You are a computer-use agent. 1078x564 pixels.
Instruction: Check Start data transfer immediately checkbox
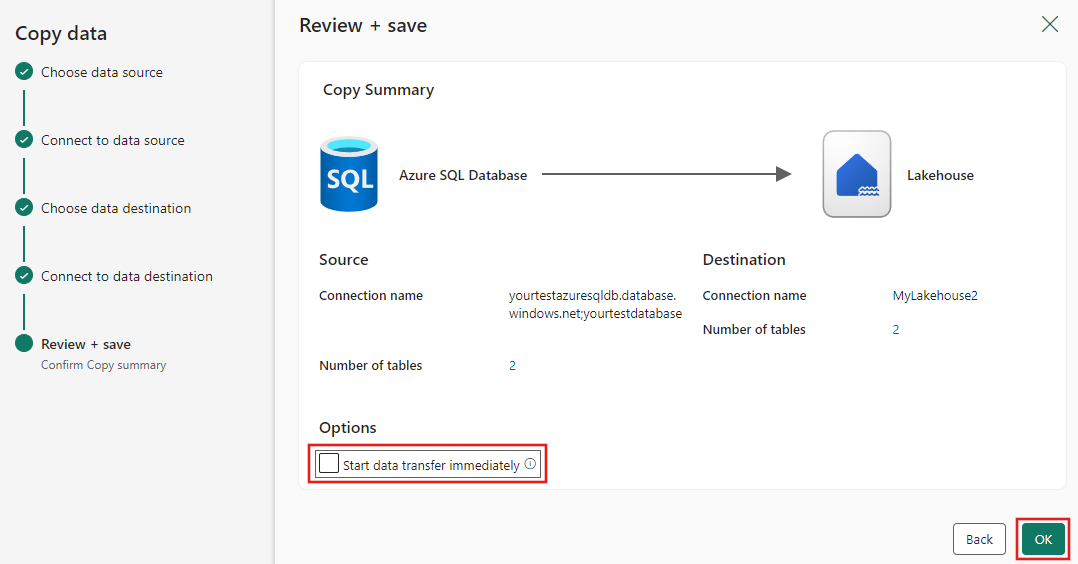coord(329,464)
